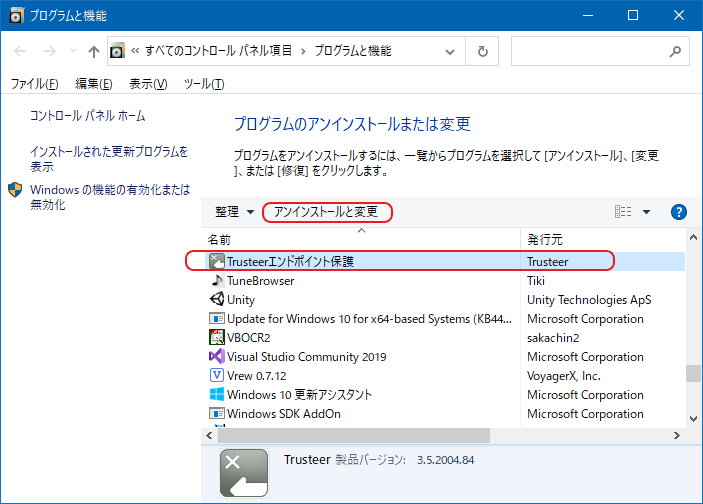Click the Forward navigation arrow

pos(49,51)
